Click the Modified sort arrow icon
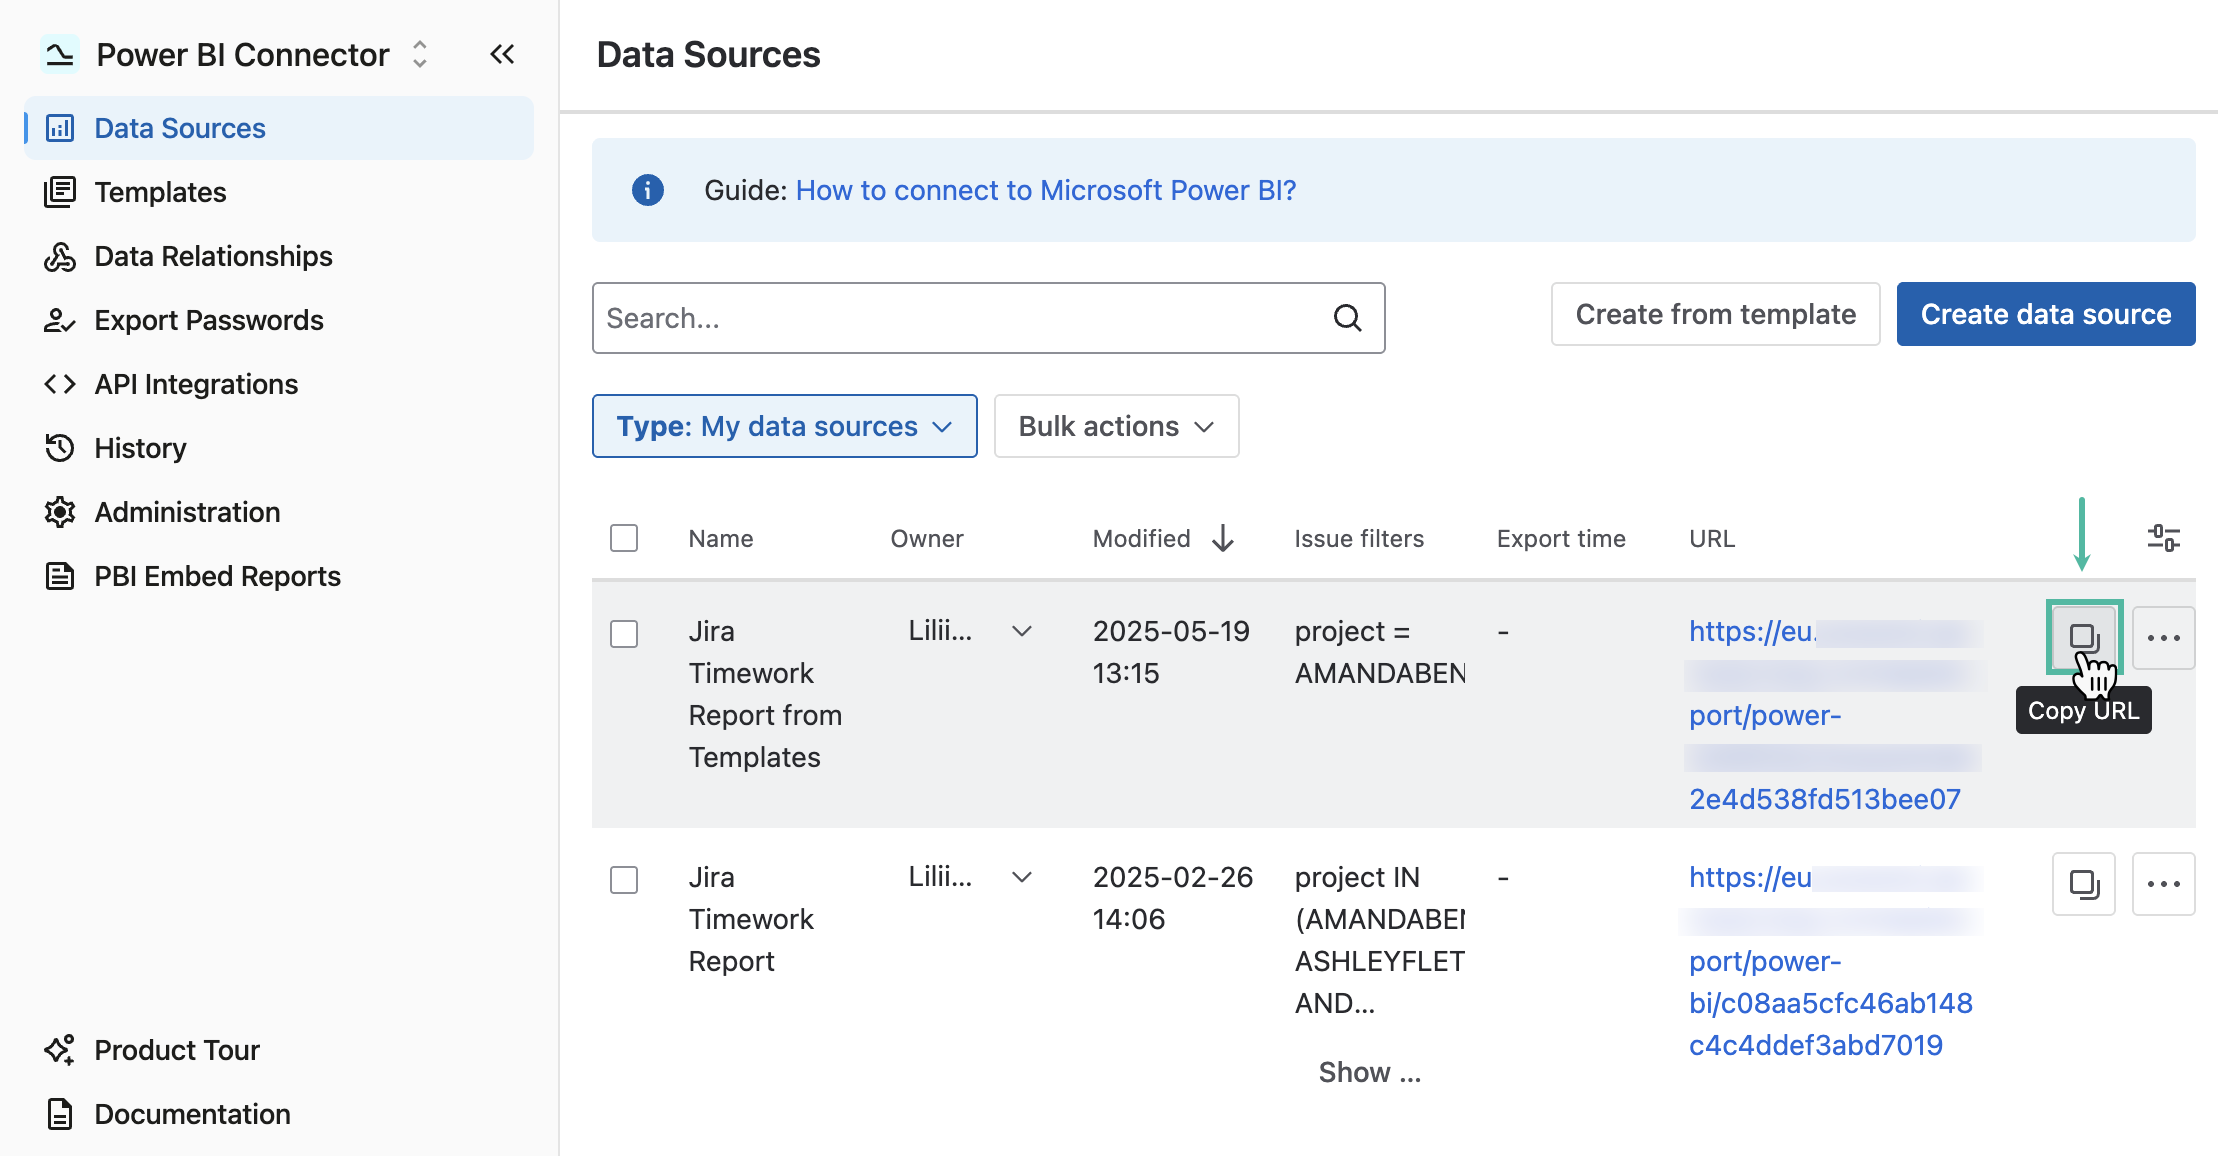The height and width of the screenshot is (1158, 2218). point(1223,538)
